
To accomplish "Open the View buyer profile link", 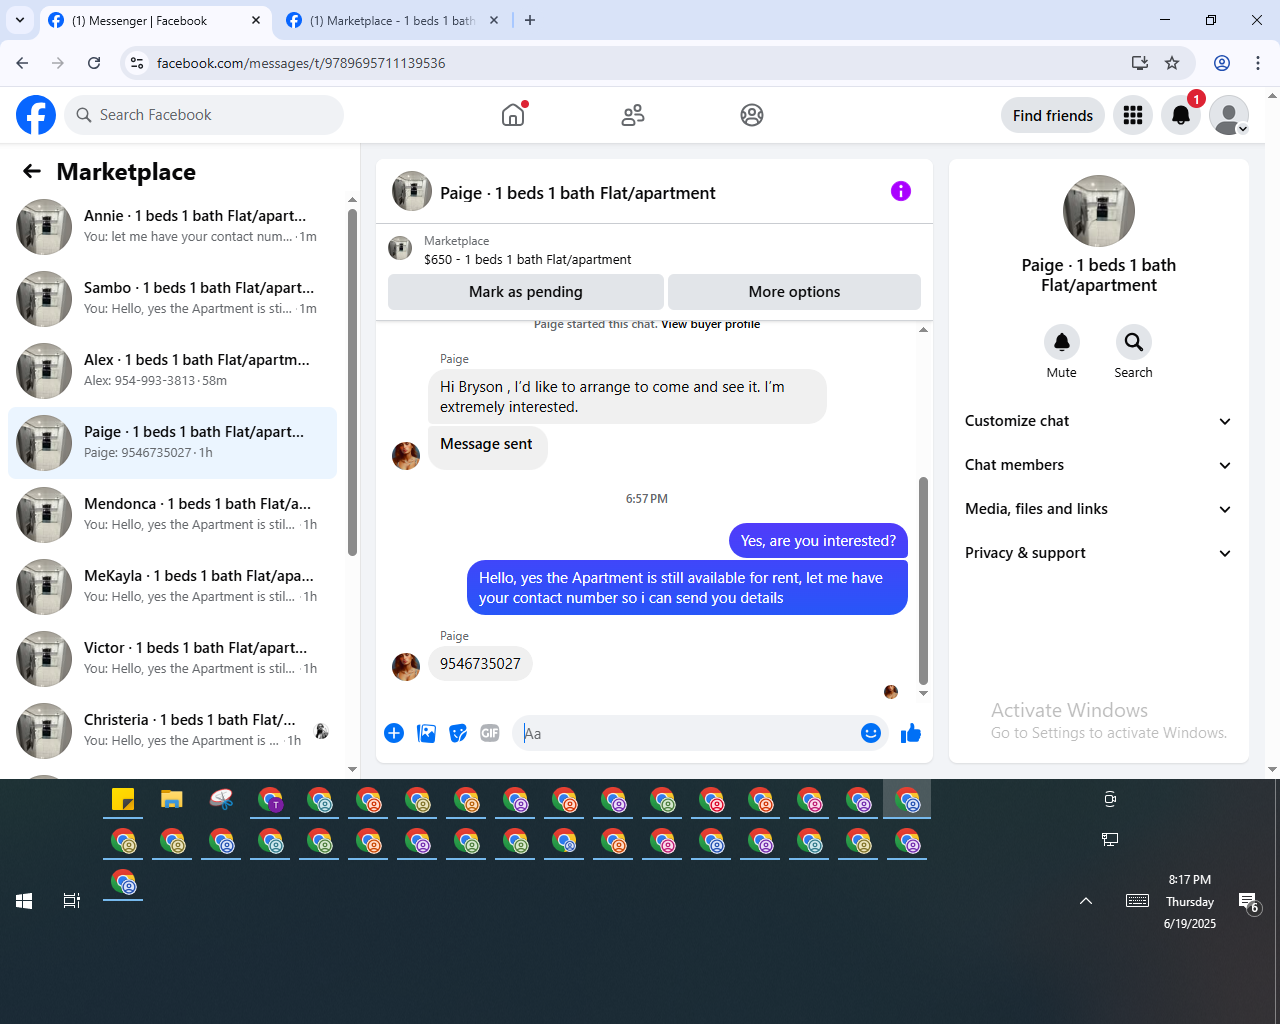I will 710,324.
